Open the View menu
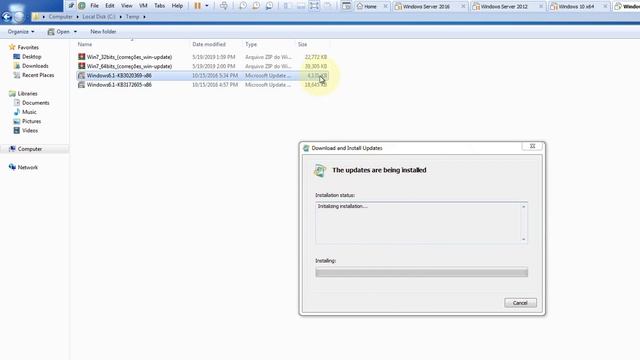Screen dimensions: 640x360 click(x=127, y=6)
